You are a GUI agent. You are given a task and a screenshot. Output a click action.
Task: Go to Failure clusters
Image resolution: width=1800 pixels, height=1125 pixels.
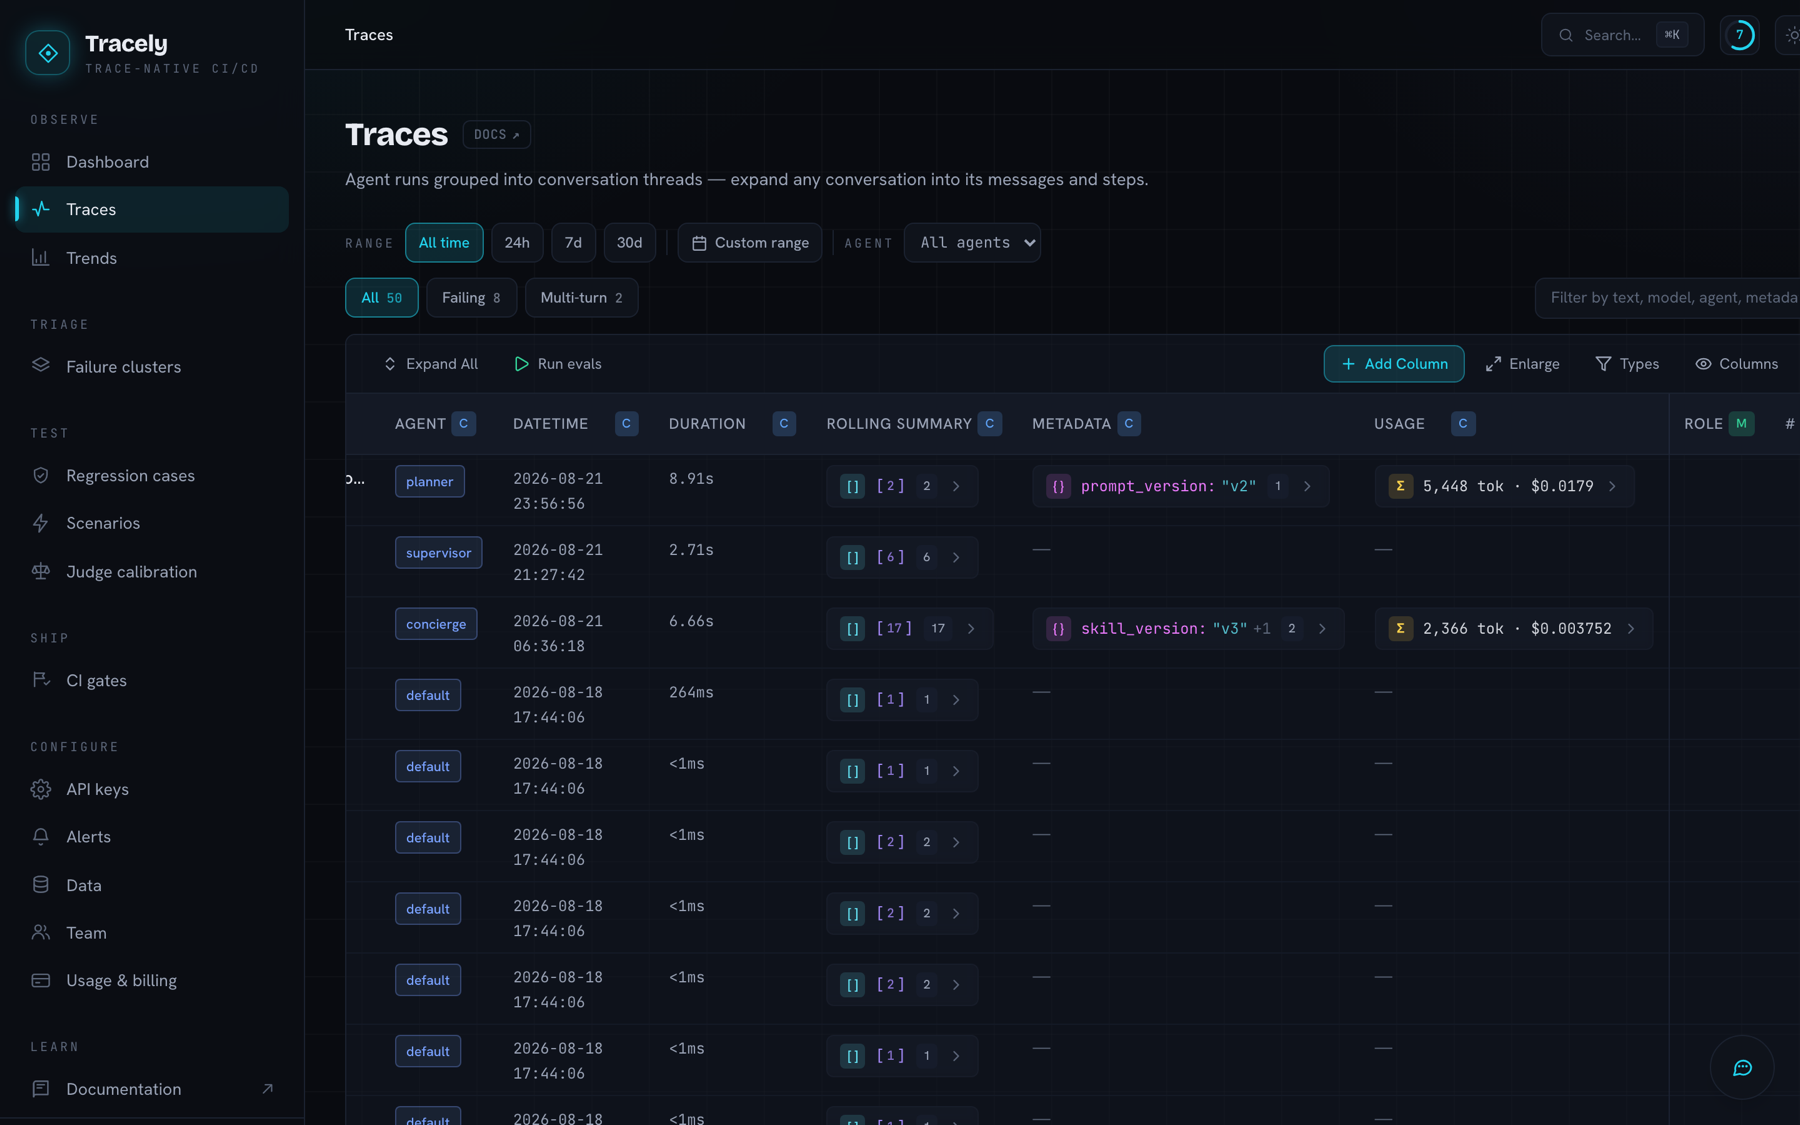pyautogui.click(x=152, y=367)
